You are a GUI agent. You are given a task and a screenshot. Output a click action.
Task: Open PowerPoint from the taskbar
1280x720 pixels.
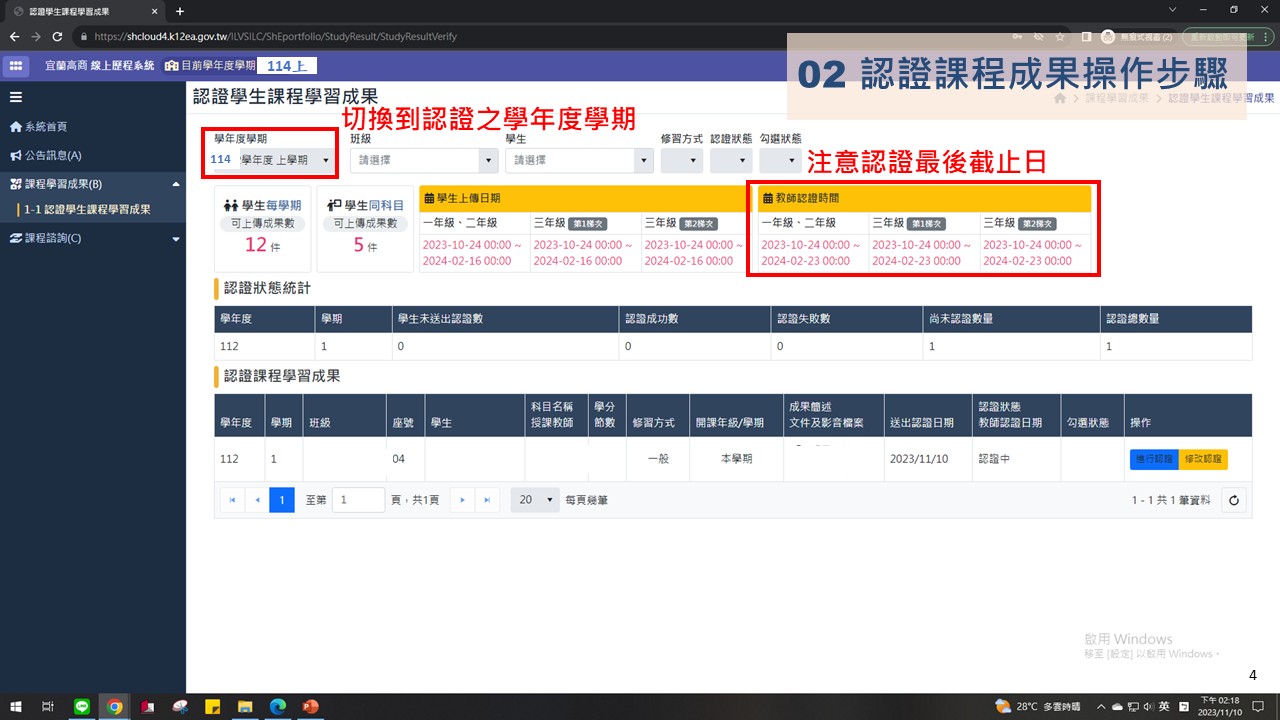coord(309,706)
